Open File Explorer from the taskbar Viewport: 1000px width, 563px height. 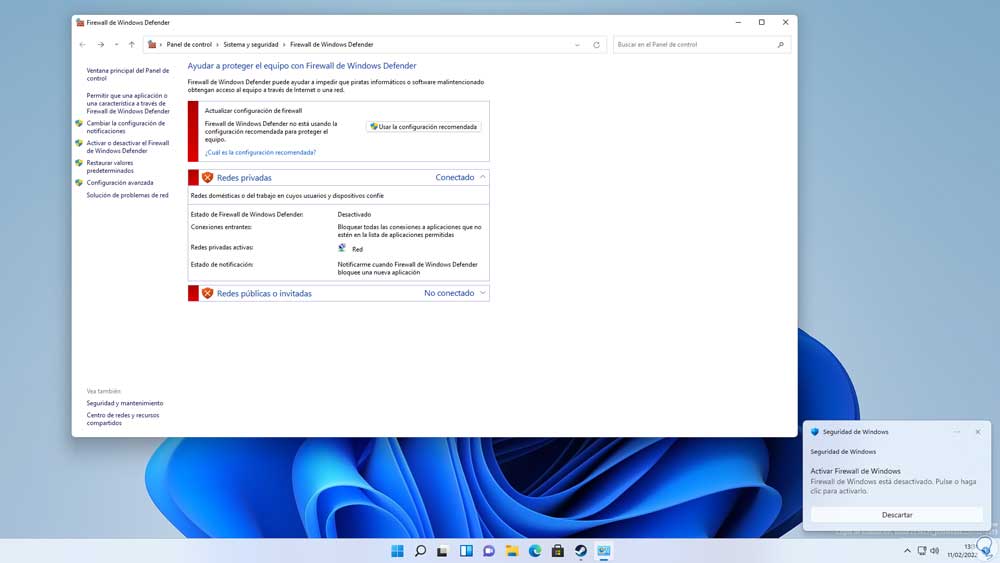(512, 551)
